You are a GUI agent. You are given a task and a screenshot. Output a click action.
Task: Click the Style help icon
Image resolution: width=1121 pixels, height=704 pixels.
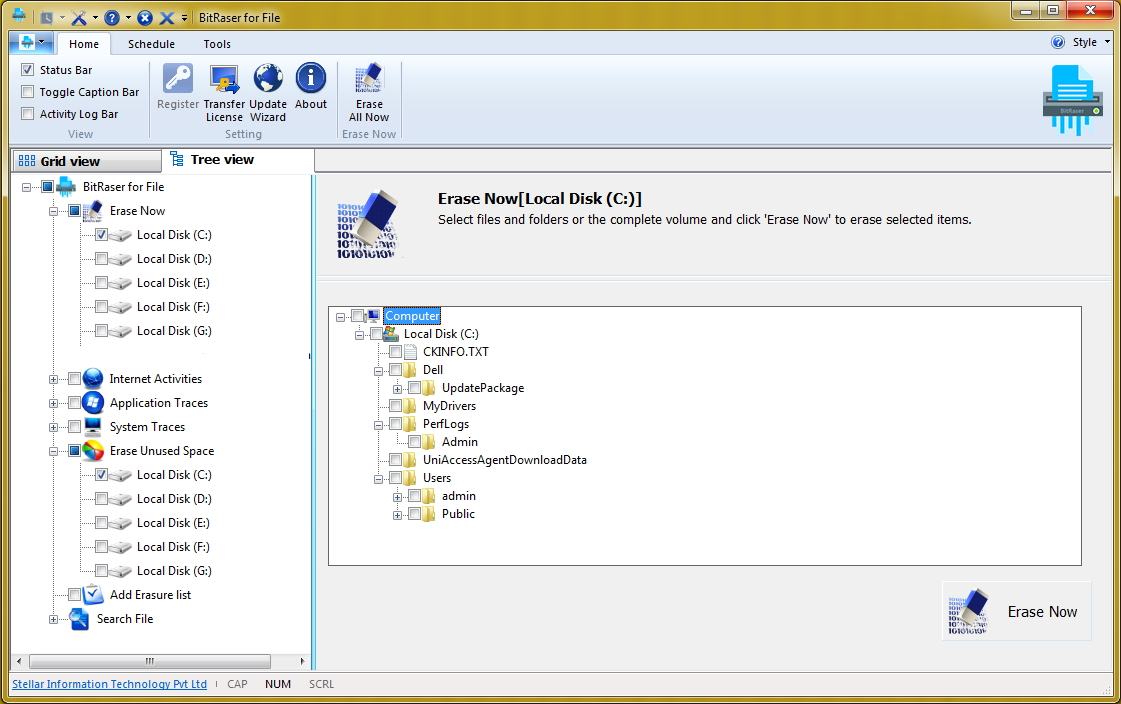[1058, 42]
